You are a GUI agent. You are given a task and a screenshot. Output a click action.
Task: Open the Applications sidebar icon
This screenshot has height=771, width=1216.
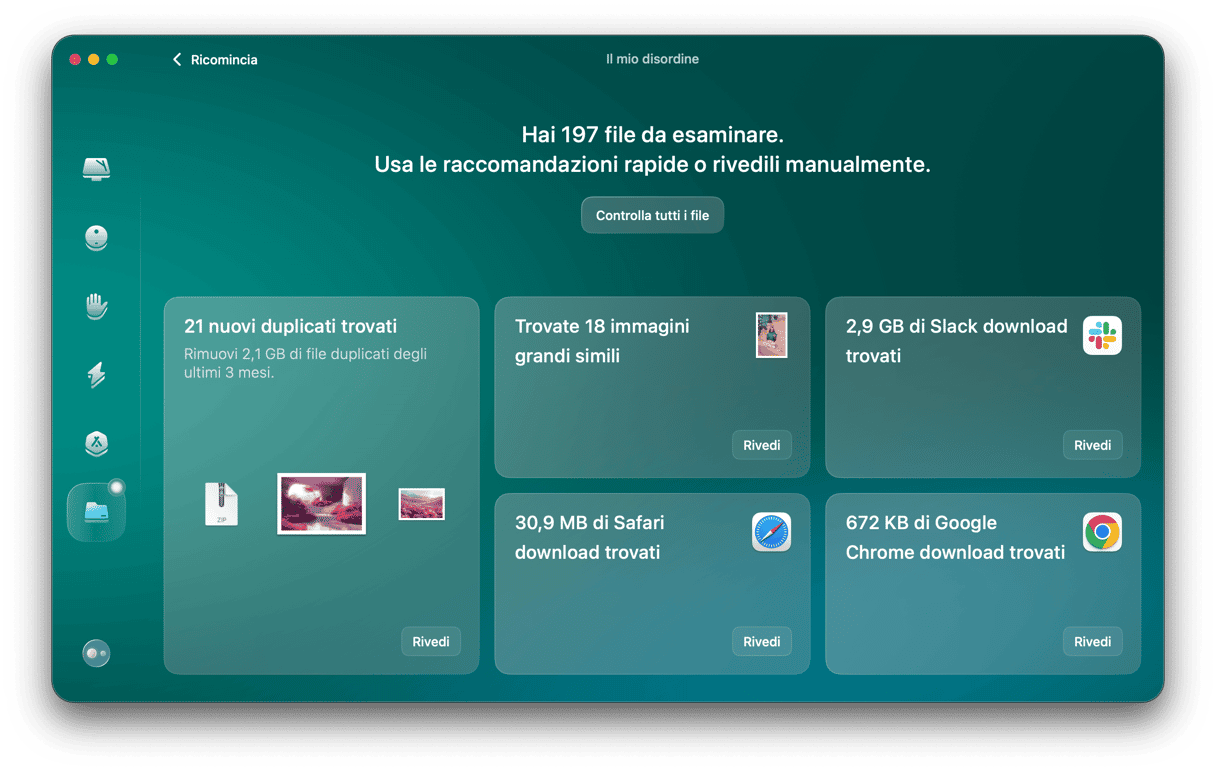click(96, 444)
